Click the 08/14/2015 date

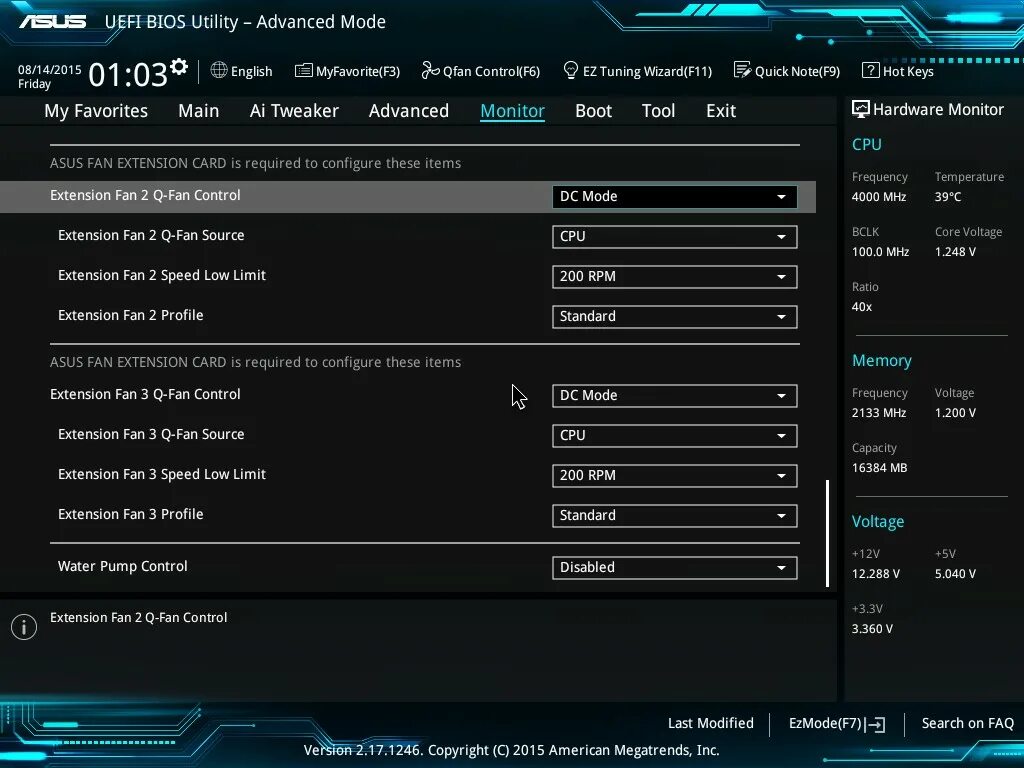(x=50, y=69)
